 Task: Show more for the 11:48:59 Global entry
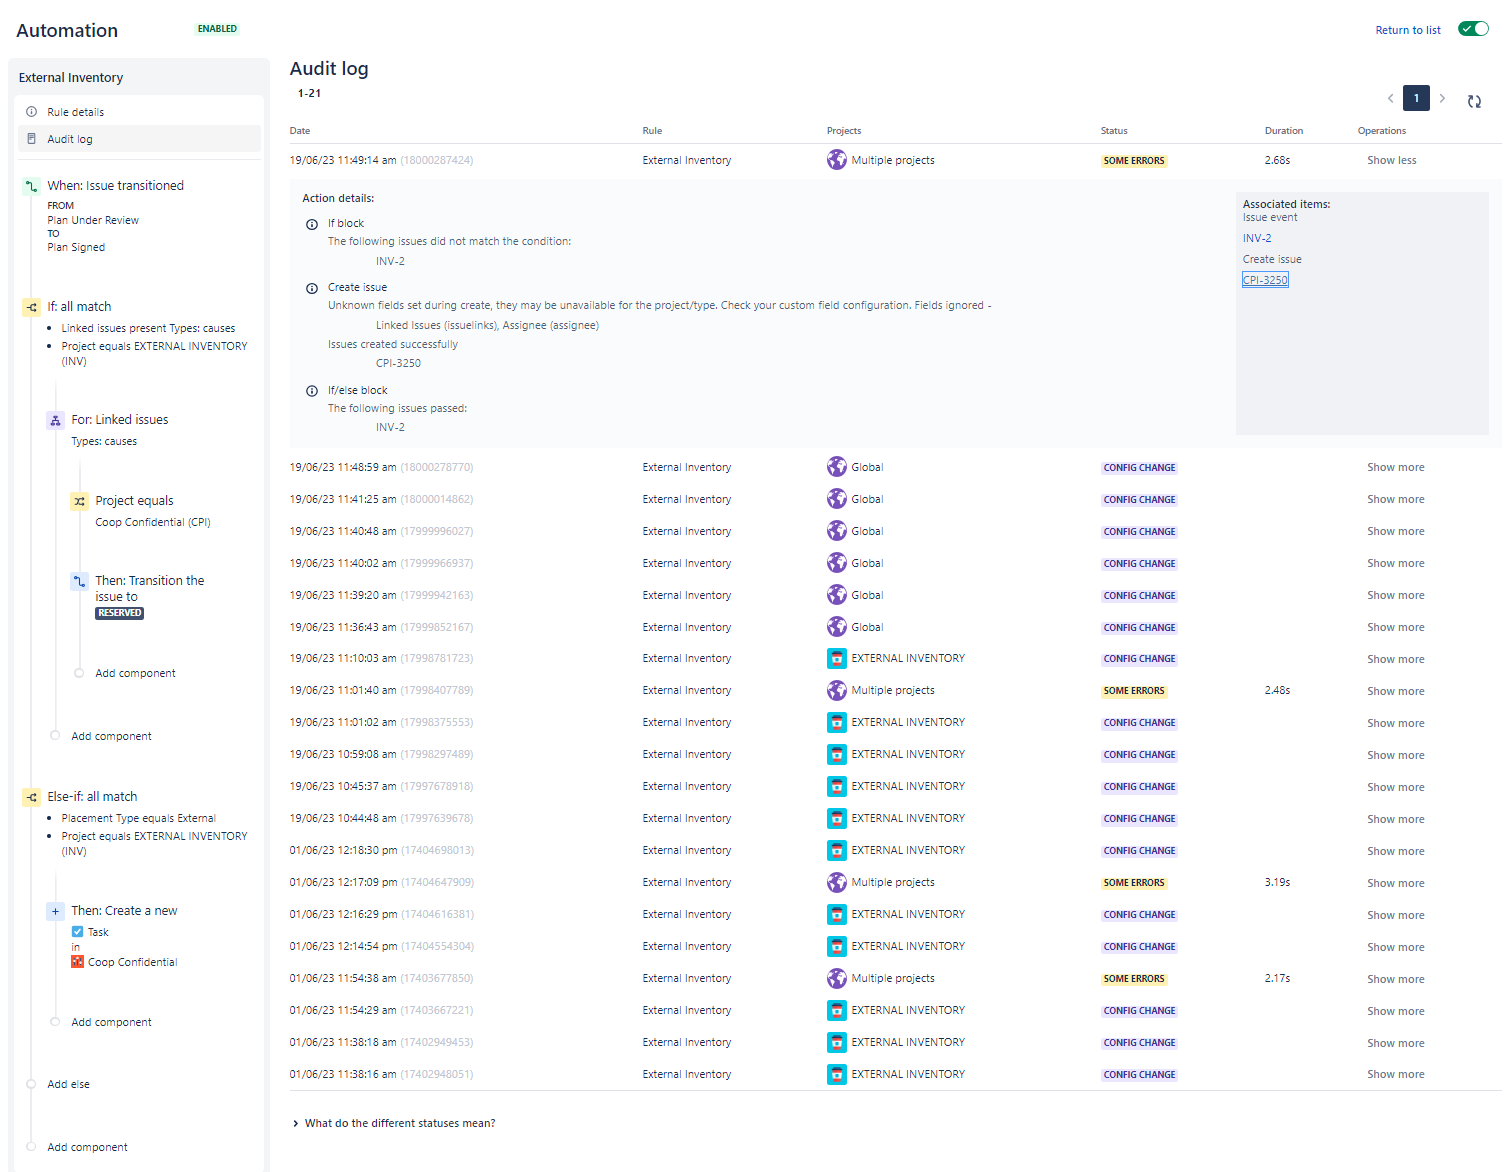point(1395,466)
